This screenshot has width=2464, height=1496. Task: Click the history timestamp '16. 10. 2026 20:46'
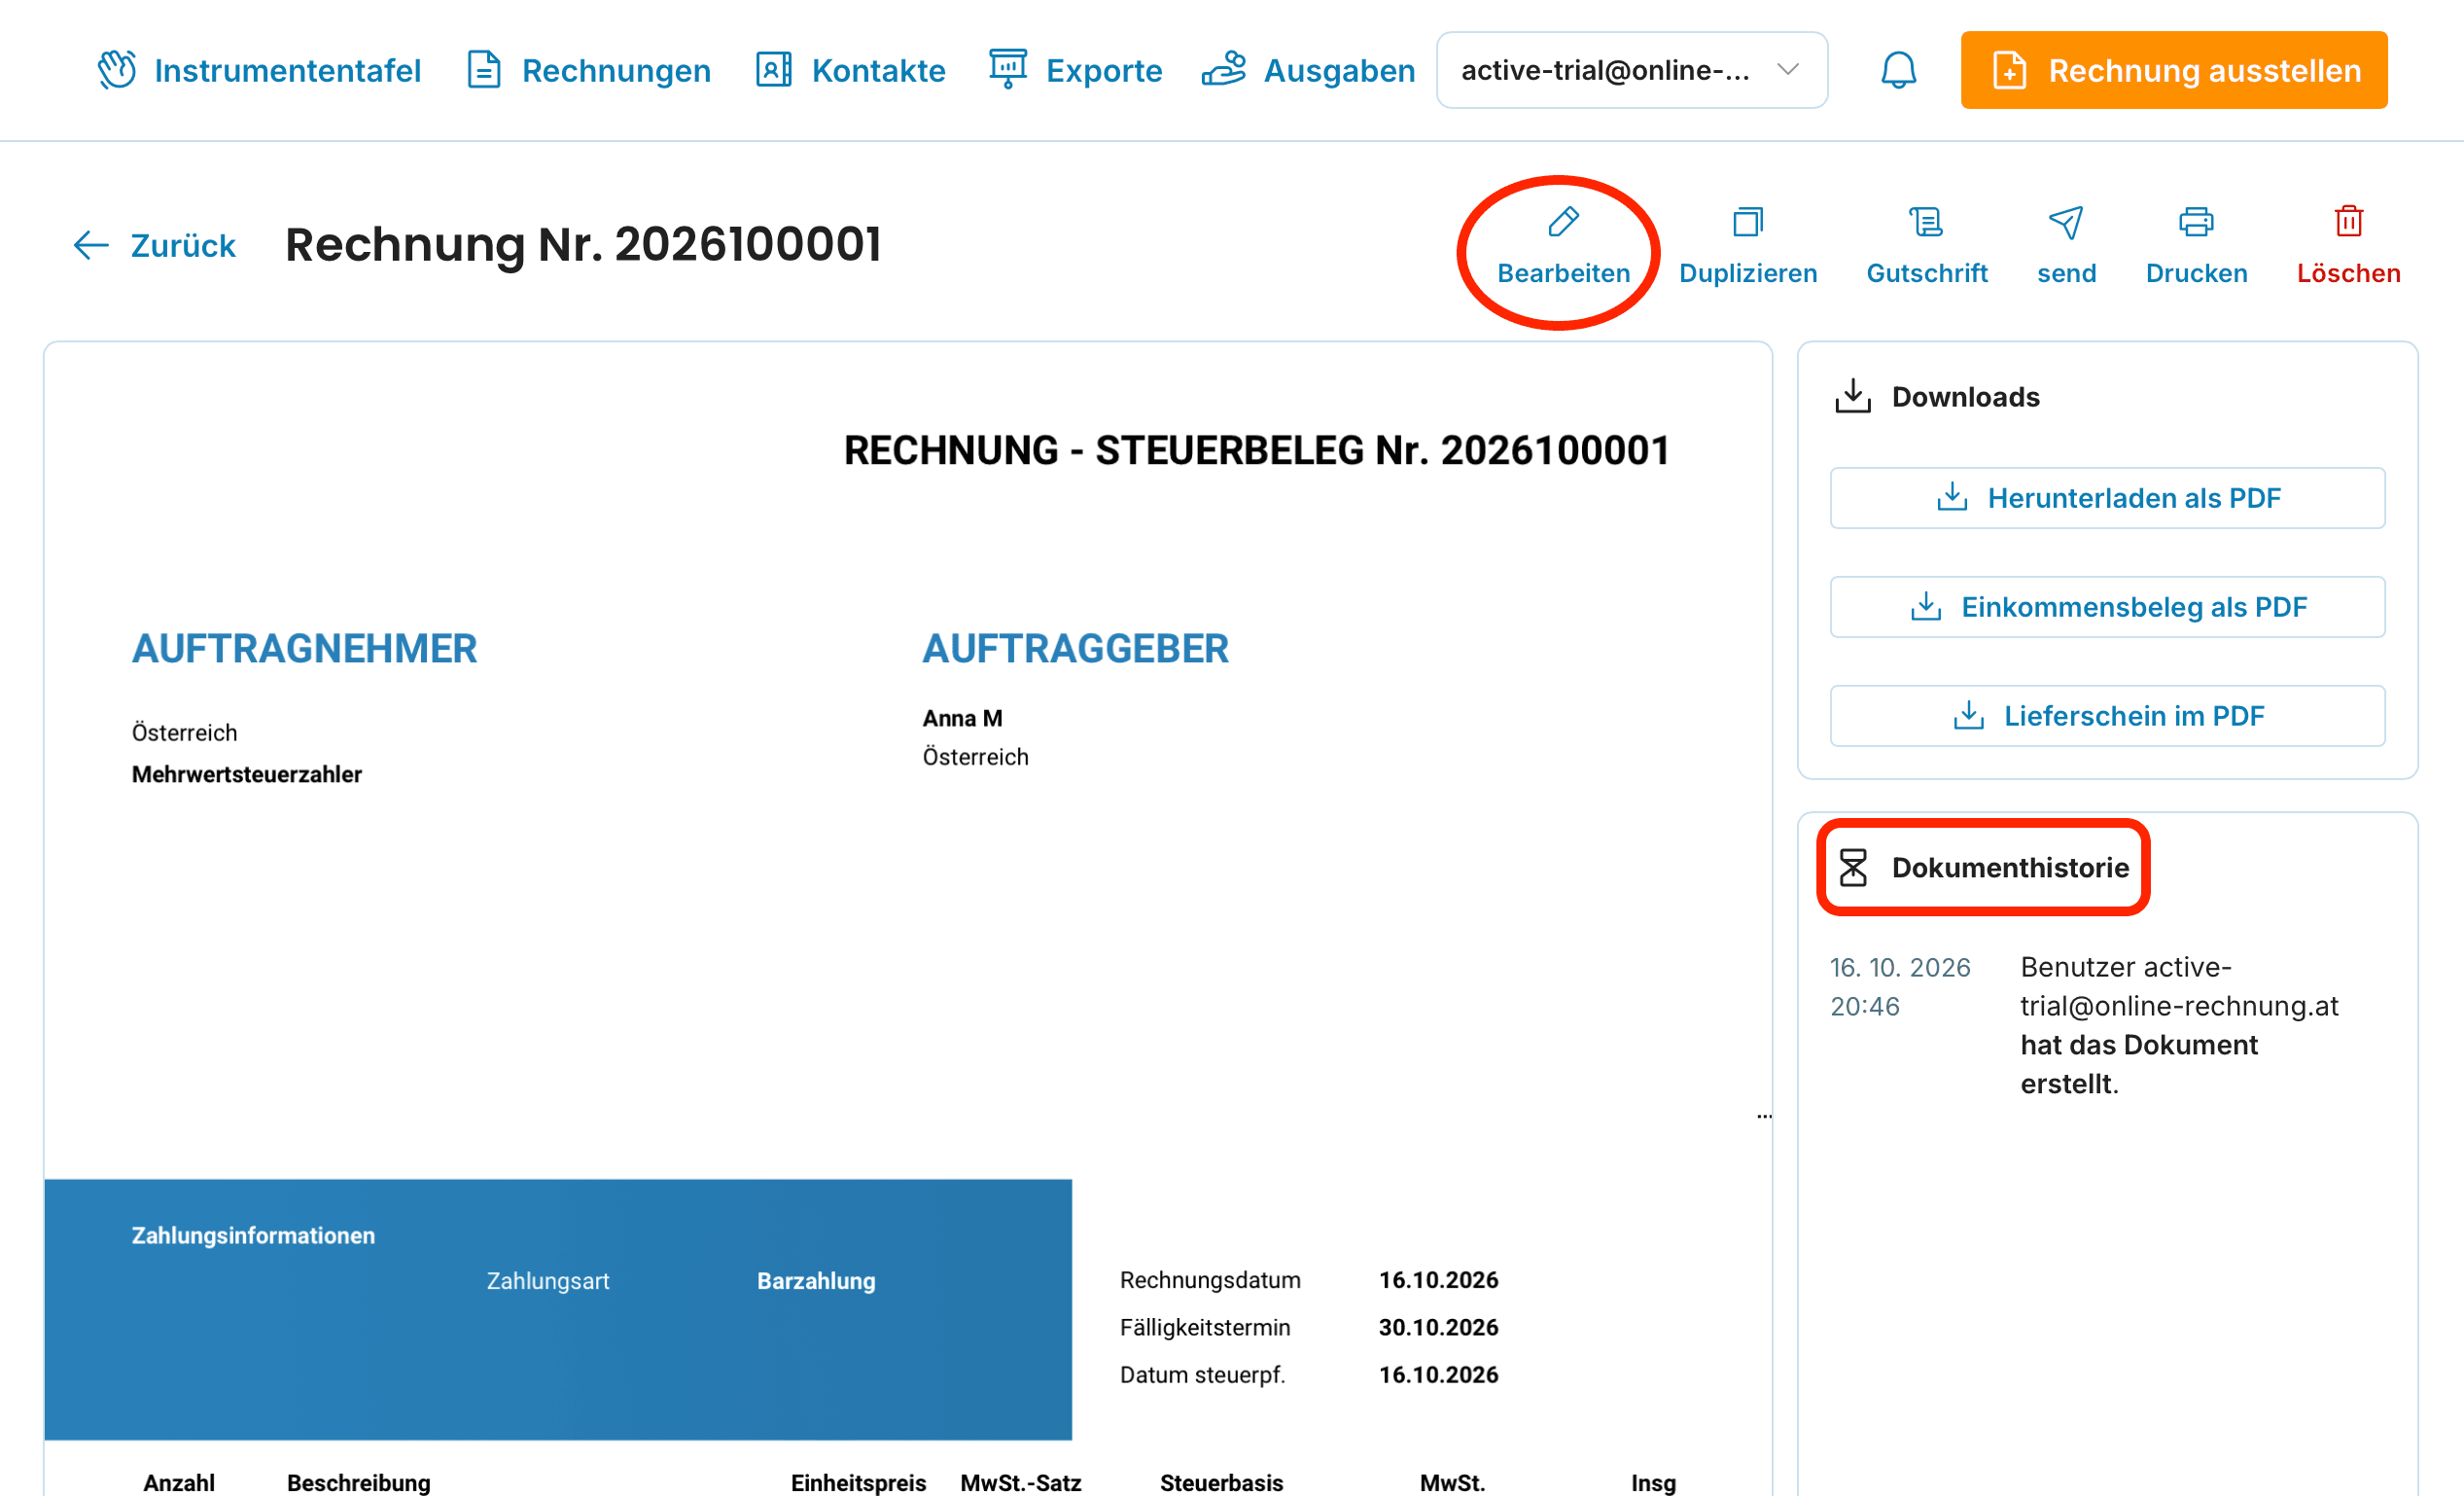coord(1900,986)
